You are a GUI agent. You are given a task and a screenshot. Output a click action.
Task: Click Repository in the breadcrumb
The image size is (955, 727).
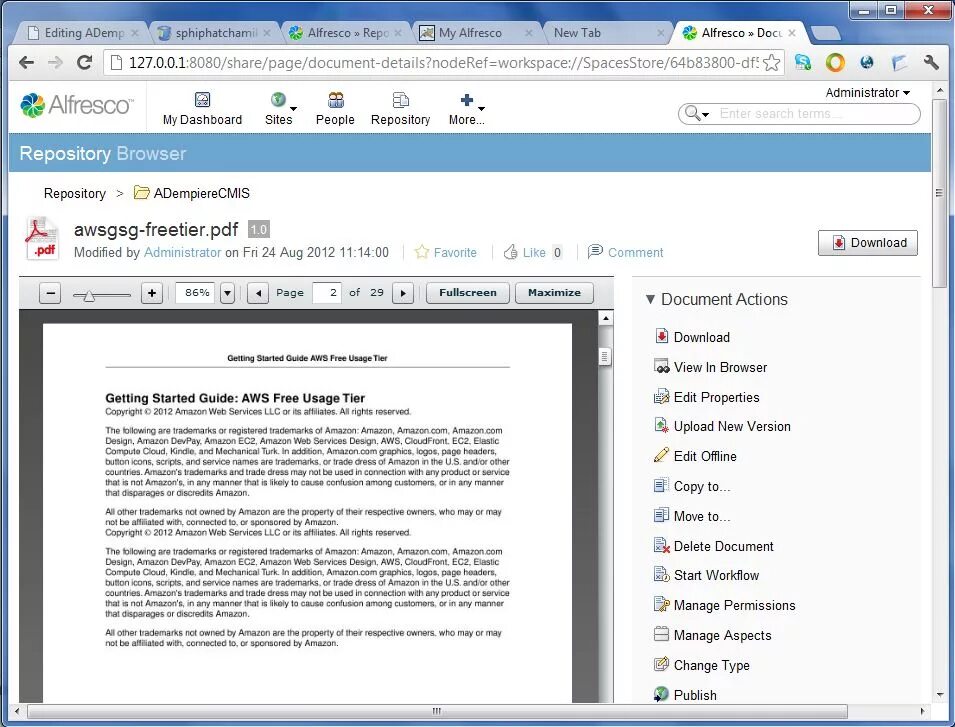click(x=74, y=193)
